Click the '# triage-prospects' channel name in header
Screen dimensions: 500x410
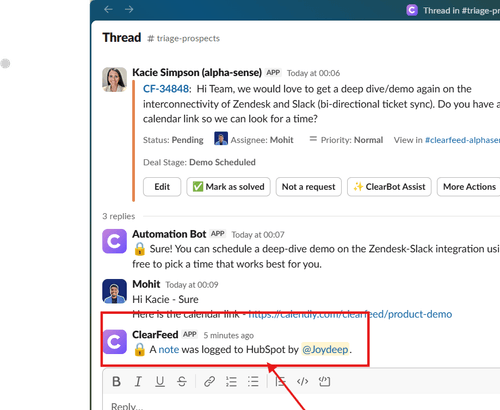click(183, 38)
